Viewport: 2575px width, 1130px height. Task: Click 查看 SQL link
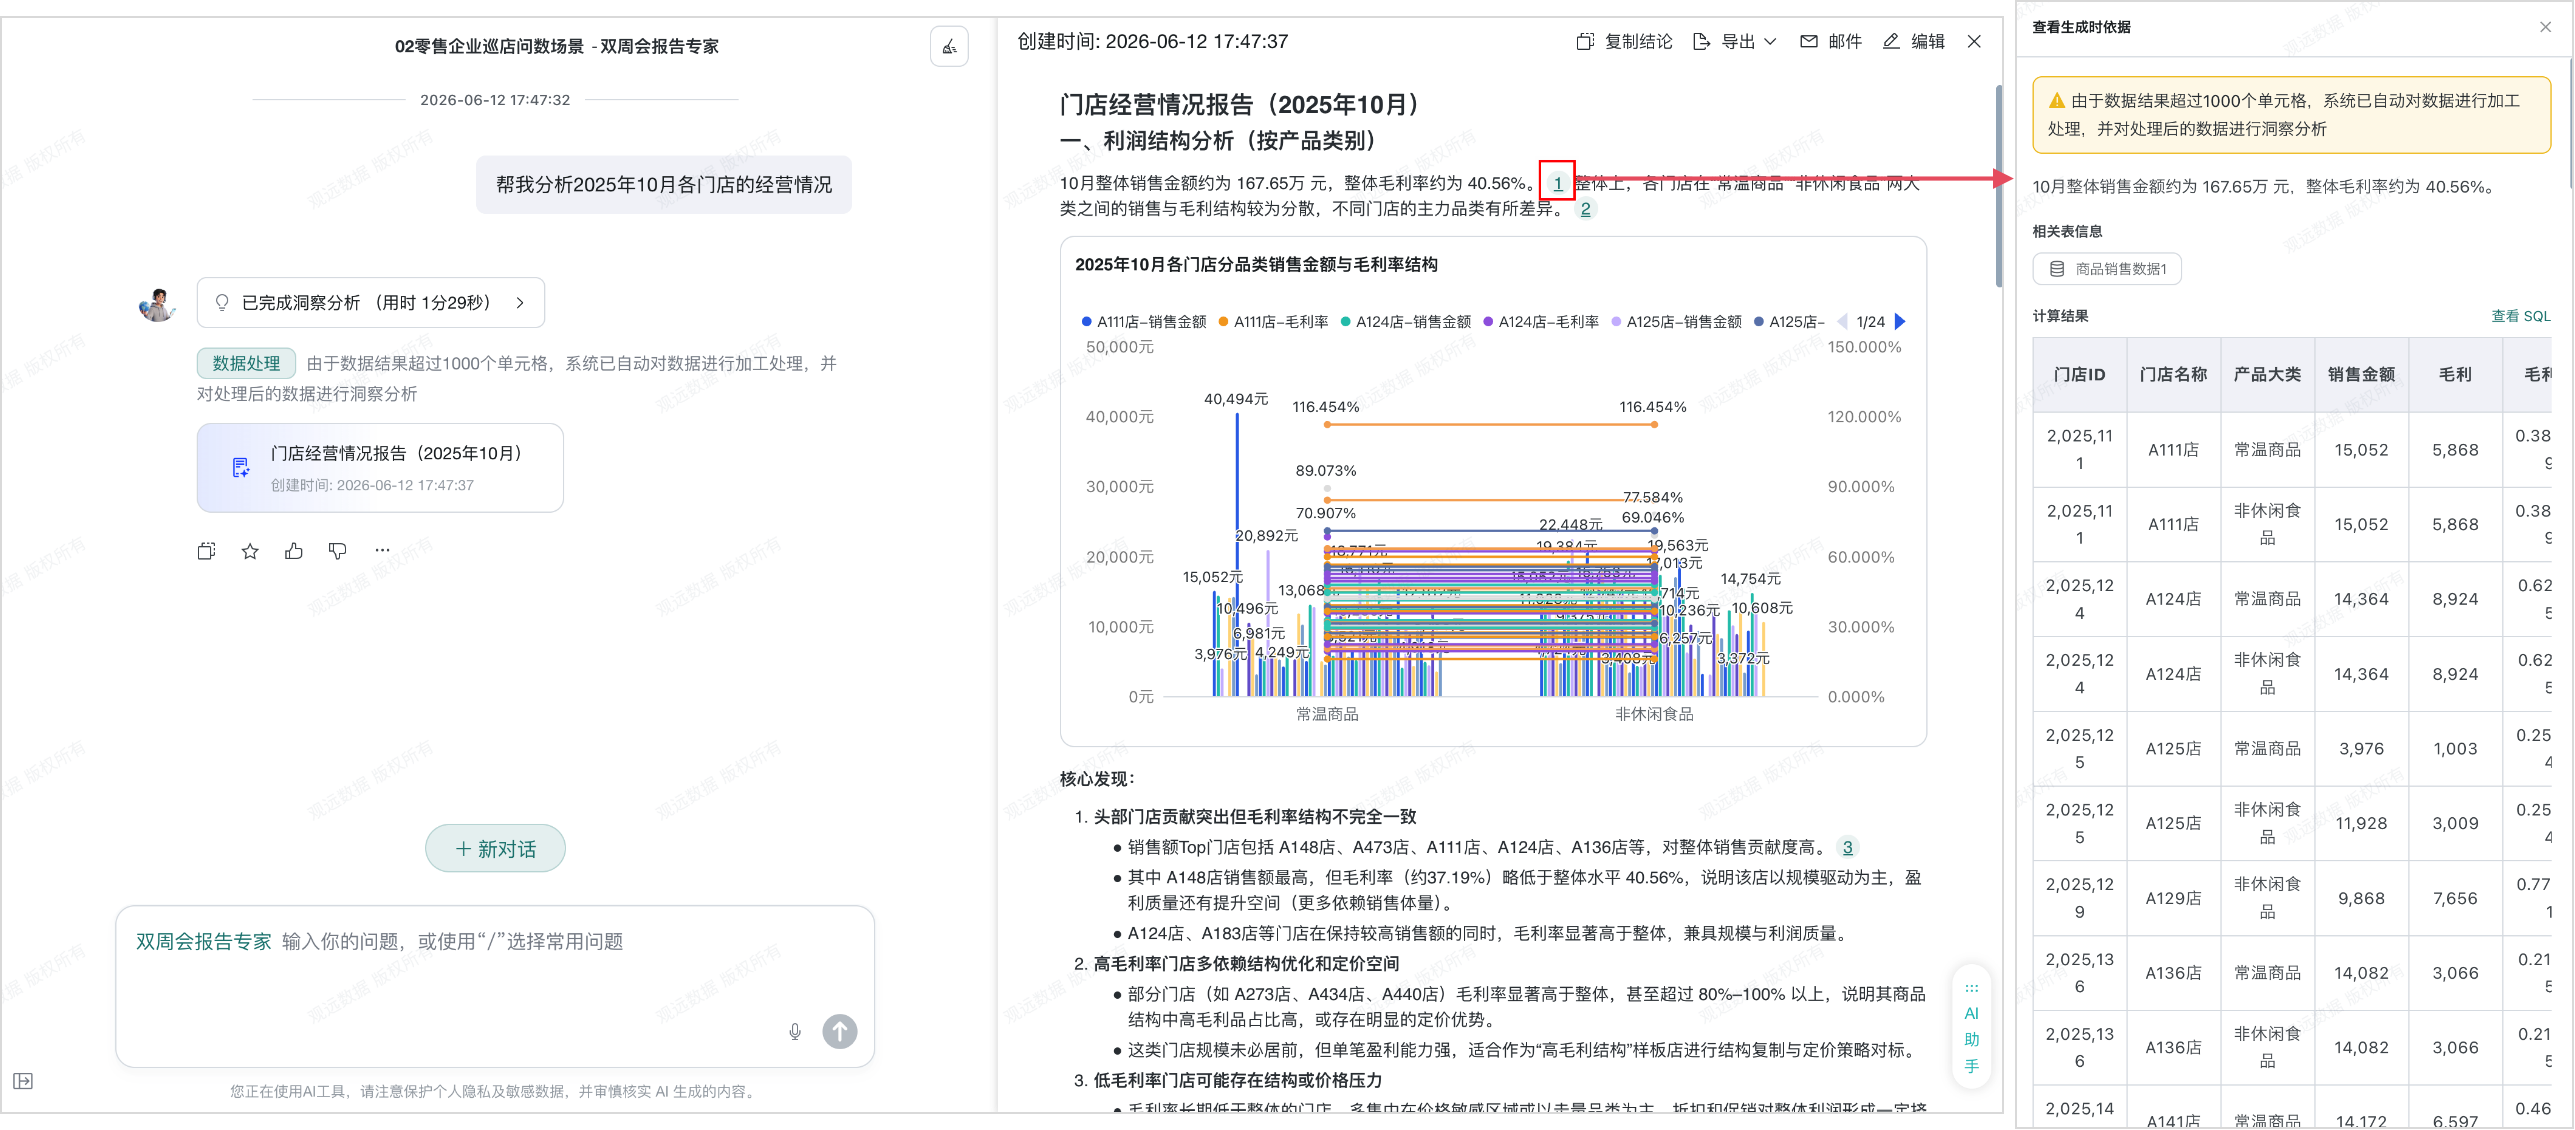click(x=2520, y=316)
